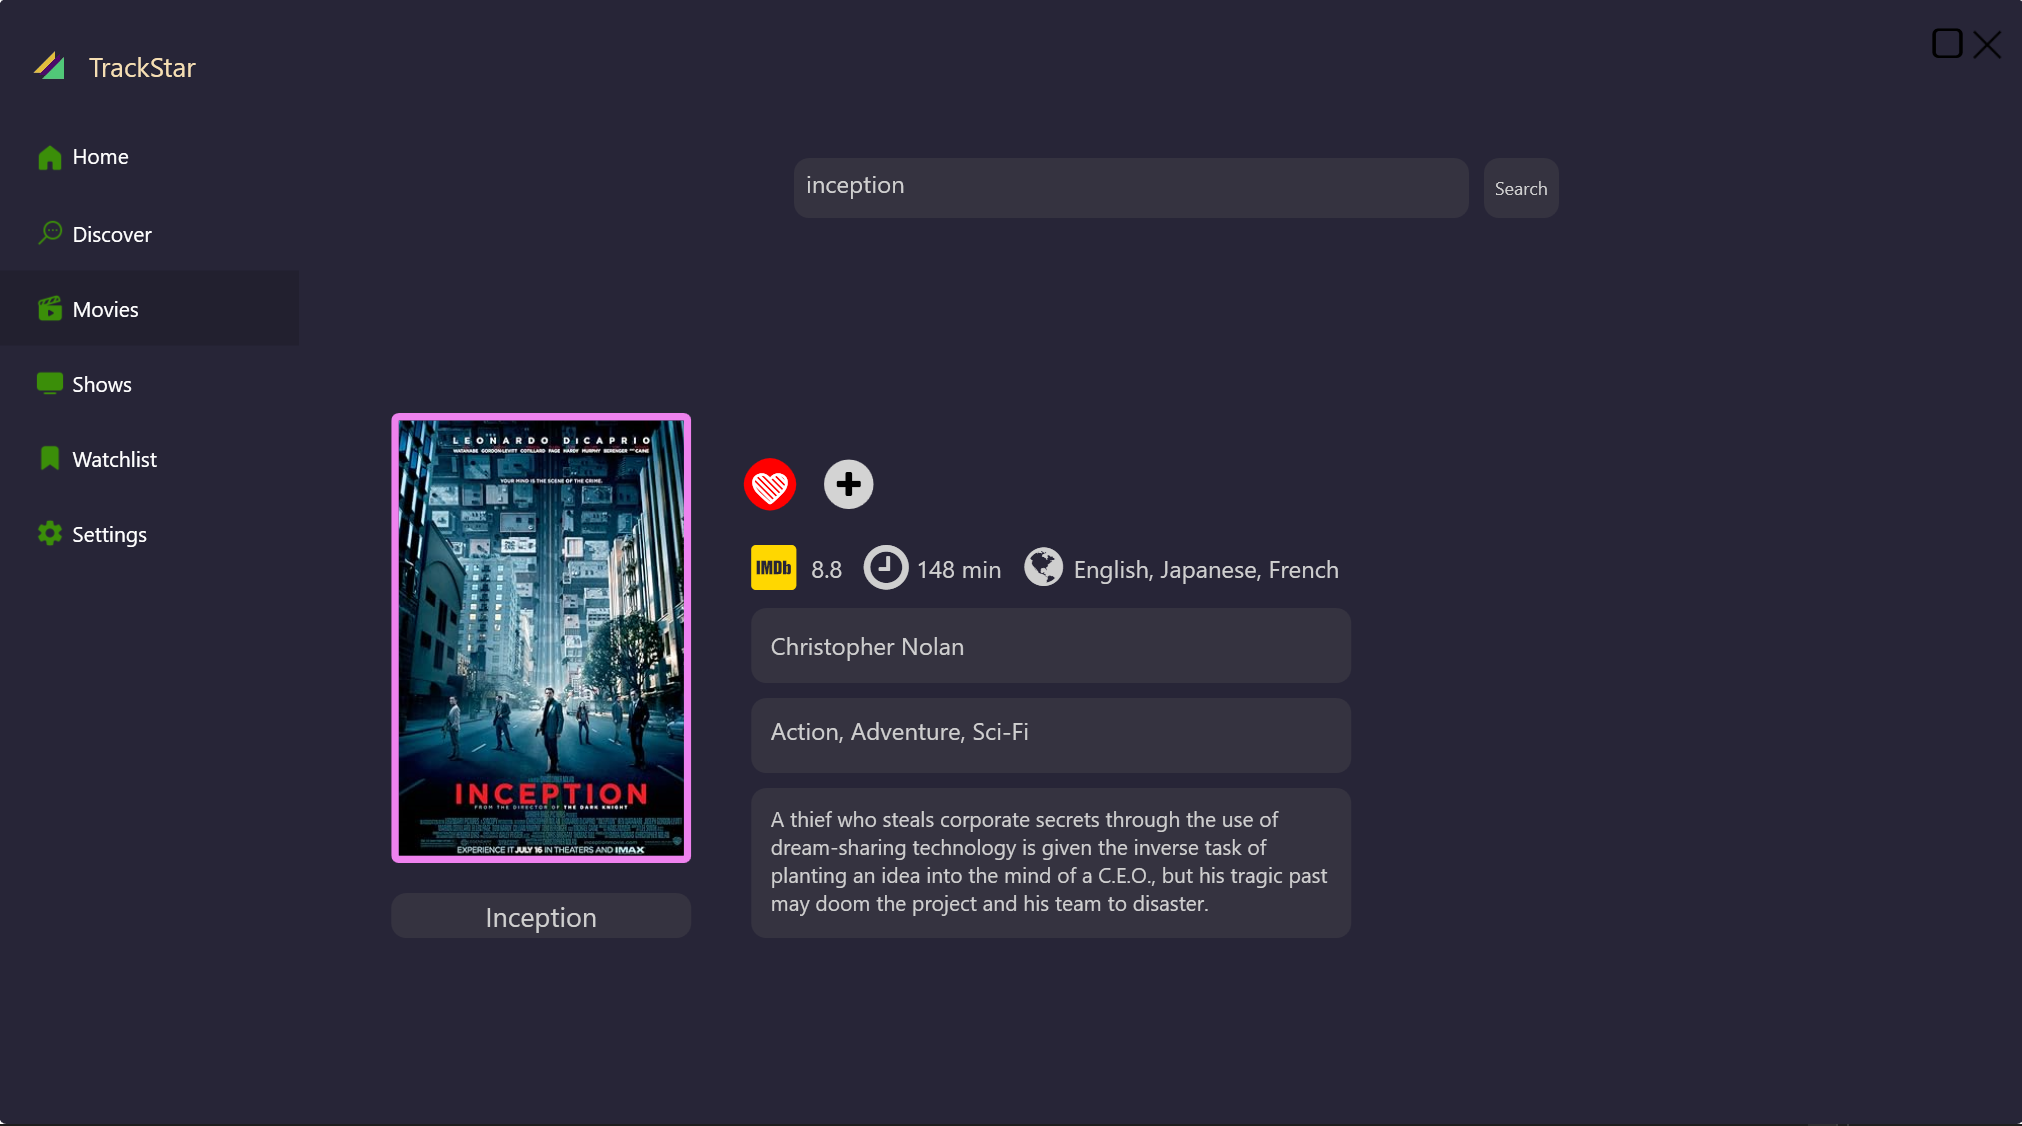Toggle the red heart favorite button
2022x1126 pixels.
[x=769, y=485]
